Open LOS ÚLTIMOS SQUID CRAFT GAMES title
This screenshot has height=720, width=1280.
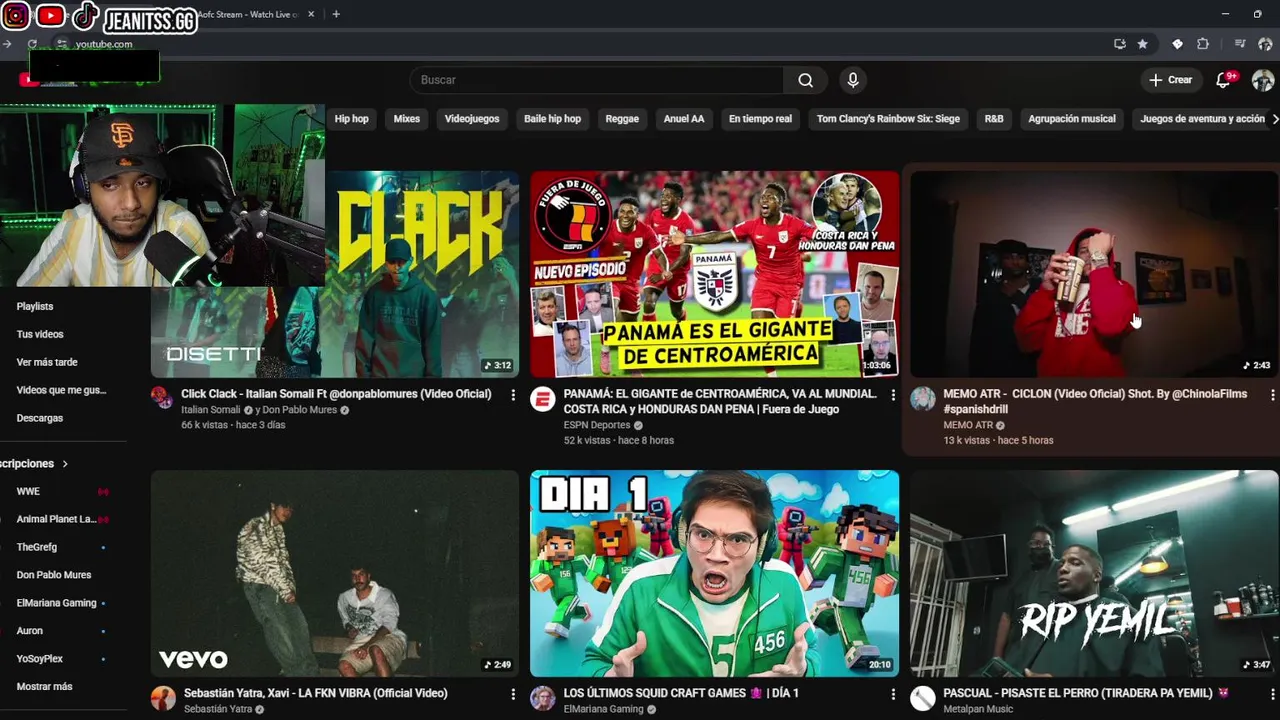[x=681, y=693]
